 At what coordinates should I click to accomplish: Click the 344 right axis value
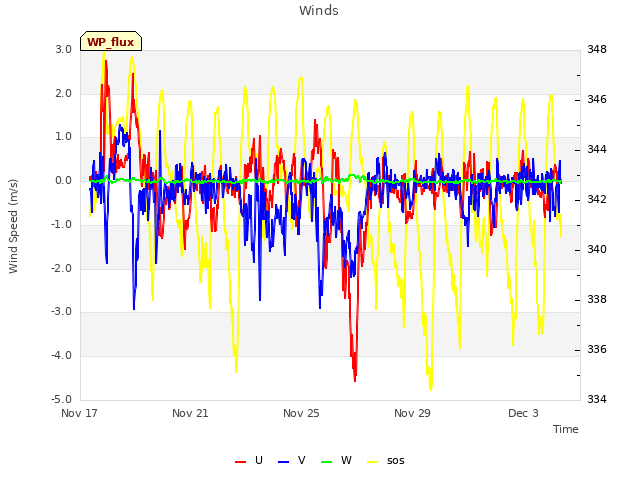click(597, 149)
